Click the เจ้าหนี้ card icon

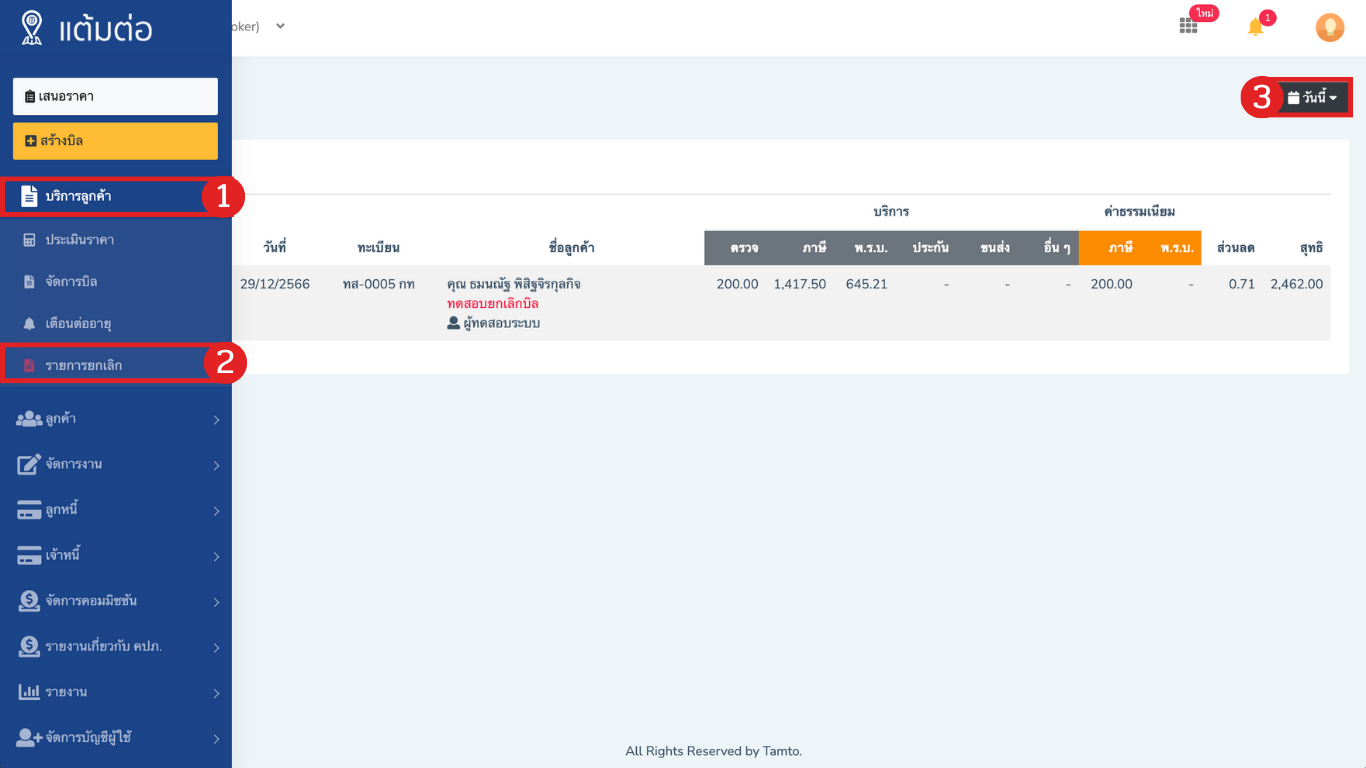click(29, 556)
